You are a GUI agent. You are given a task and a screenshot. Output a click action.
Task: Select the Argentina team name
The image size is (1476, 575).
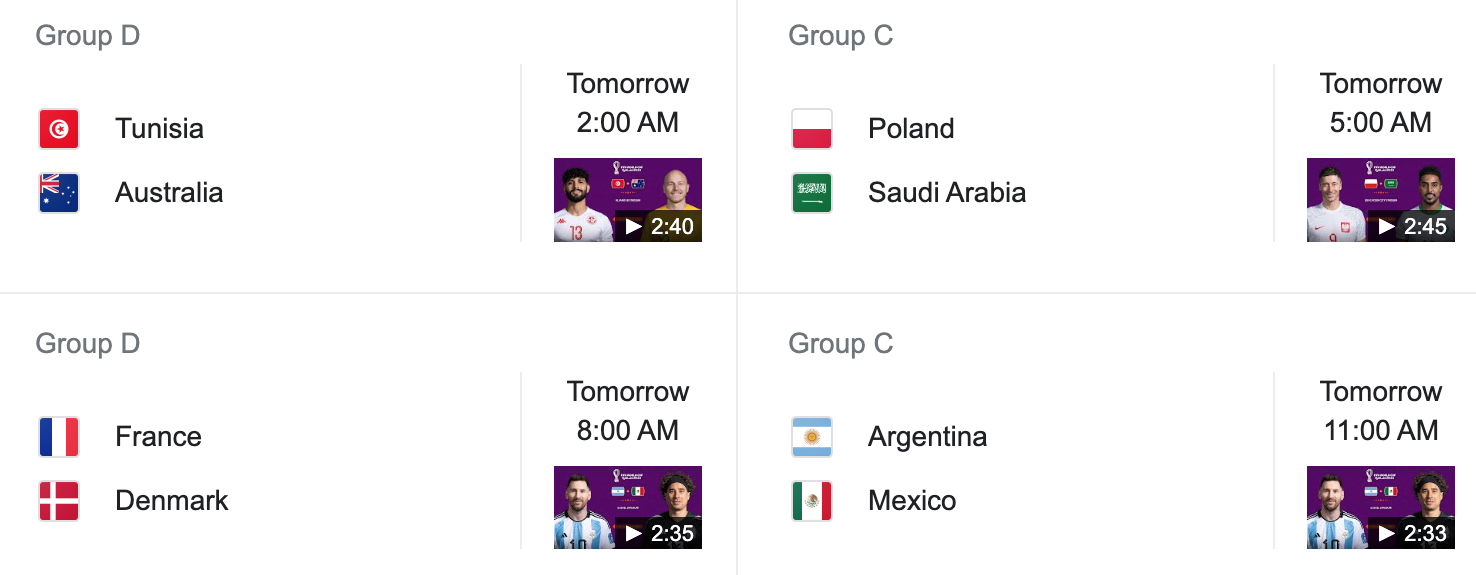927,437
